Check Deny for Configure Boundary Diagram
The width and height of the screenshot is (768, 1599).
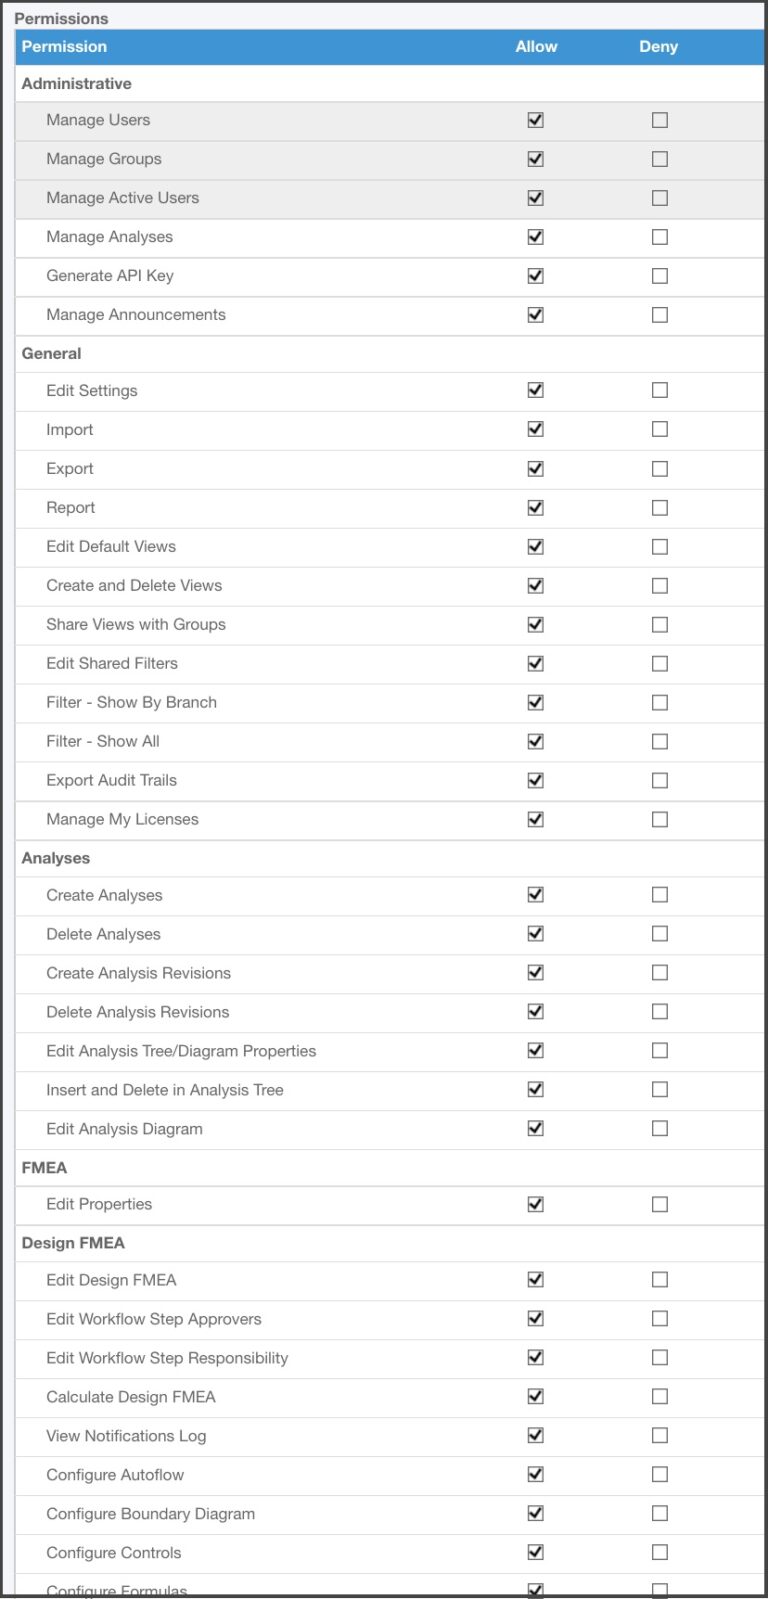[x=659, y=1513]
